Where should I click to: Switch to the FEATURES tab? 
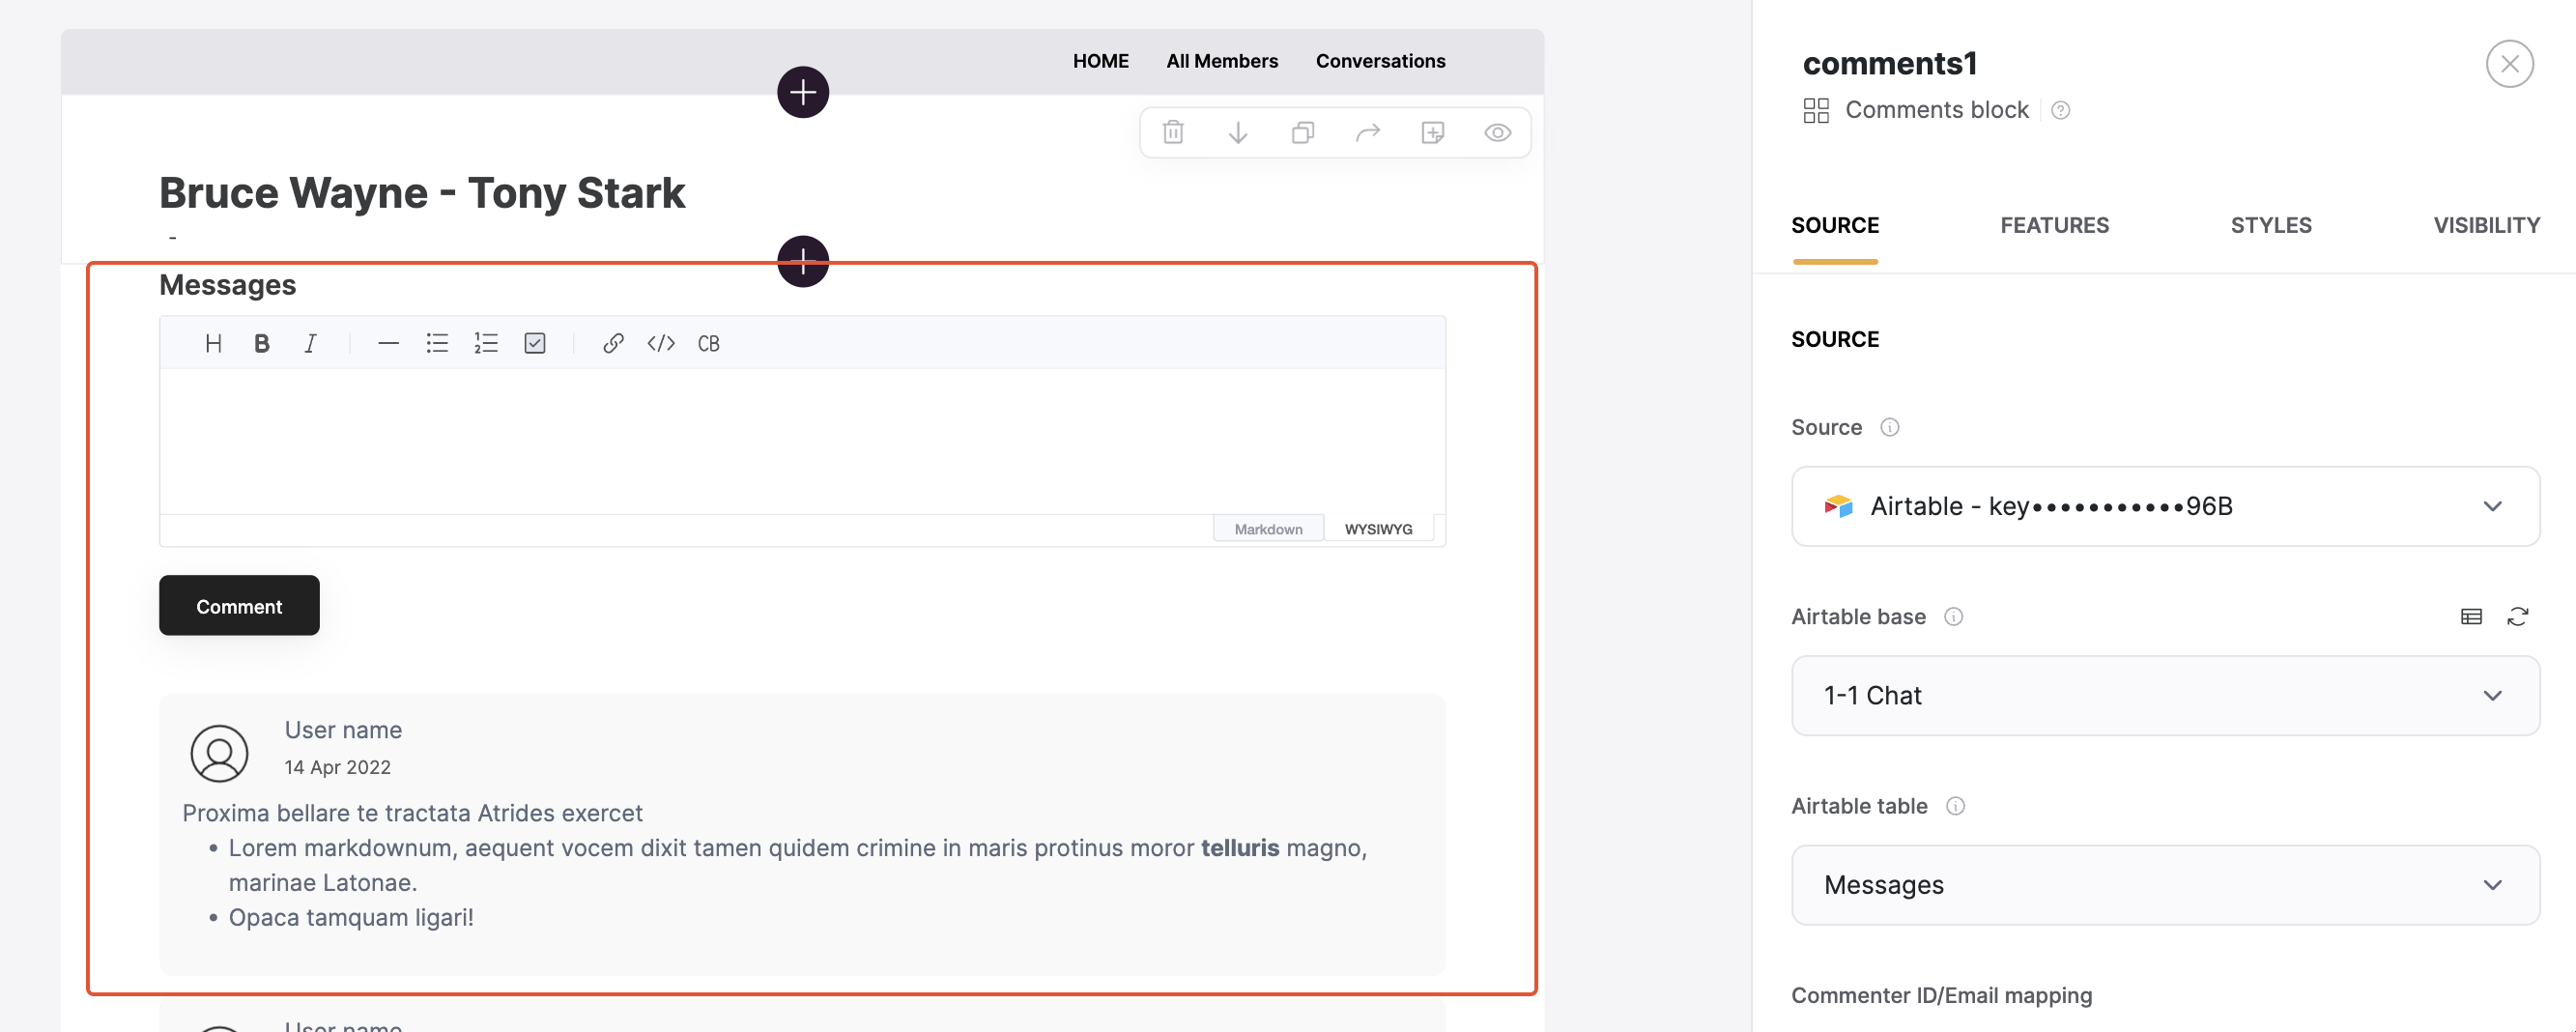point(2054,225)
